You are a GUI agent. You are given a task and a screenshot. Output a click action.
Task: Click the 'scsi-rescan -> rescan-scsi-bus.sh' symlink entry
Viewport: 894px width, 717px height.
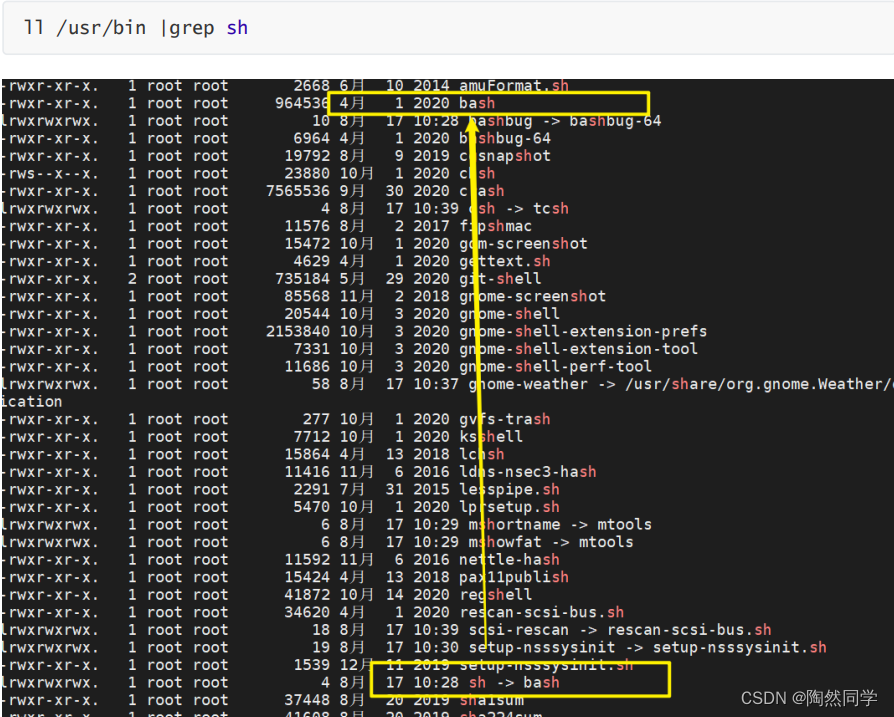[620, 630]
